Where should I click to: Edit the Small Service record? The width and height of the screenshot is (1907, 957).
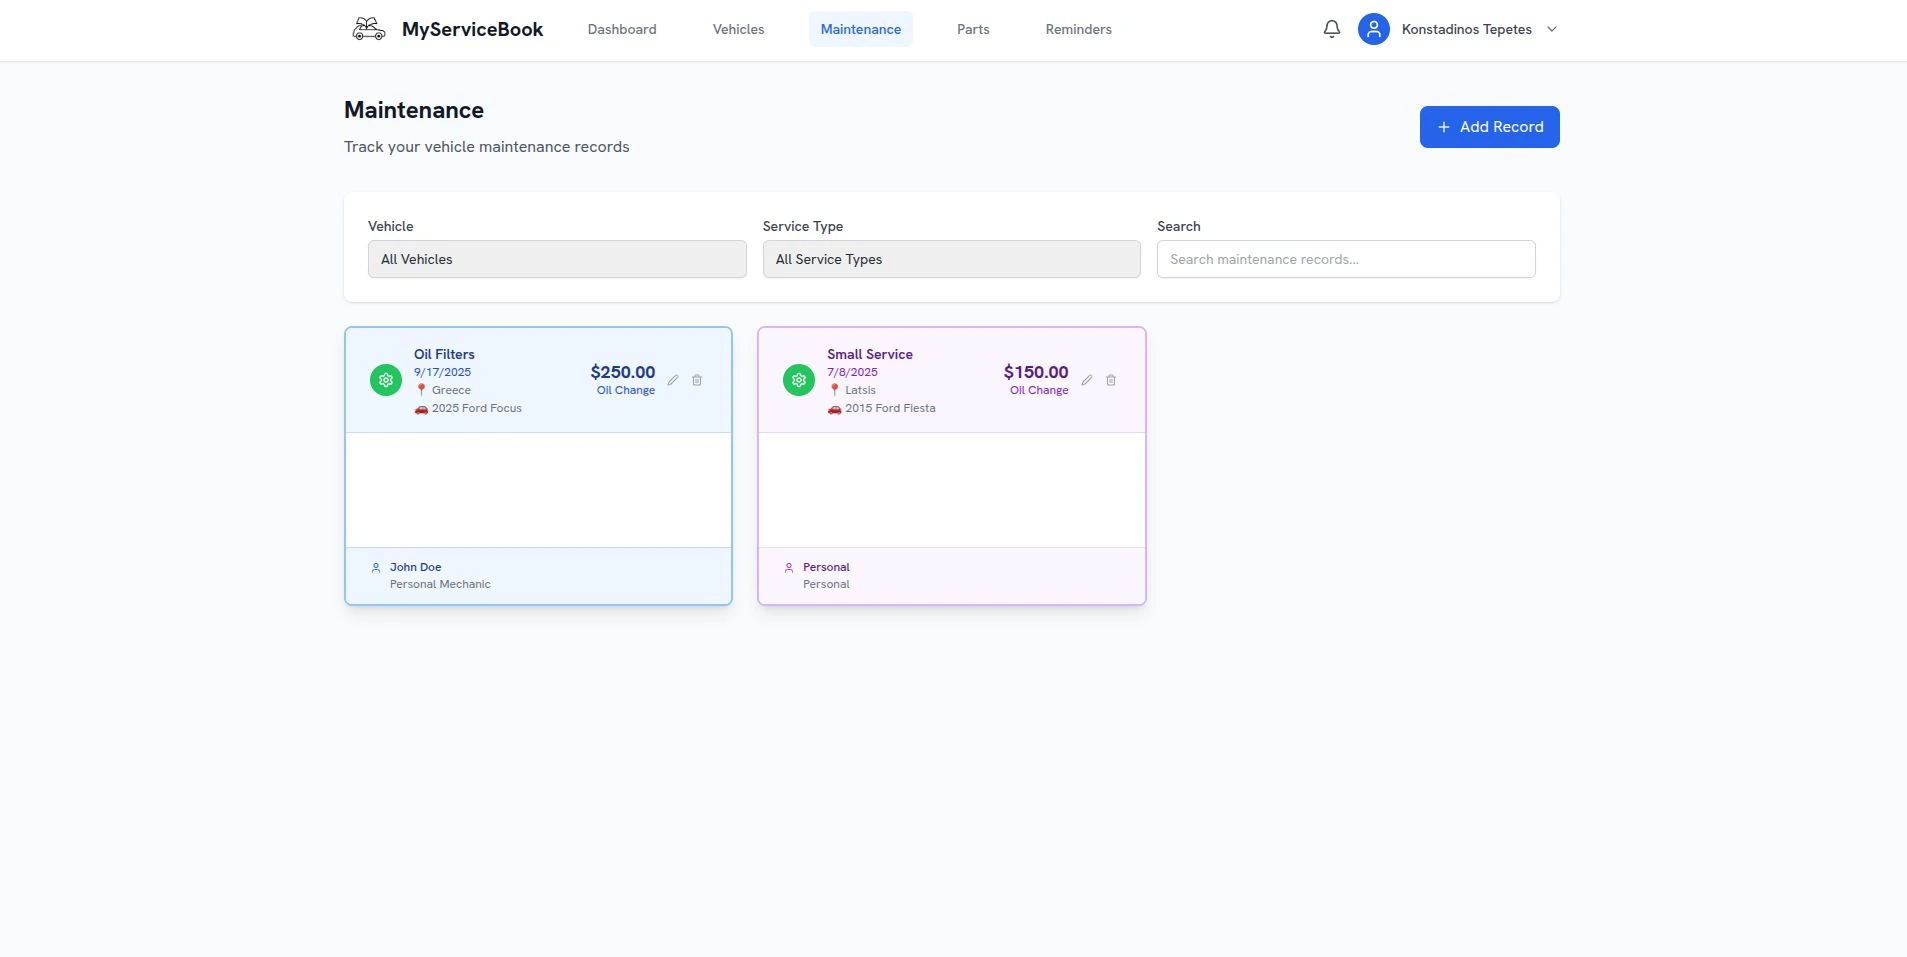coord(1086,380)
